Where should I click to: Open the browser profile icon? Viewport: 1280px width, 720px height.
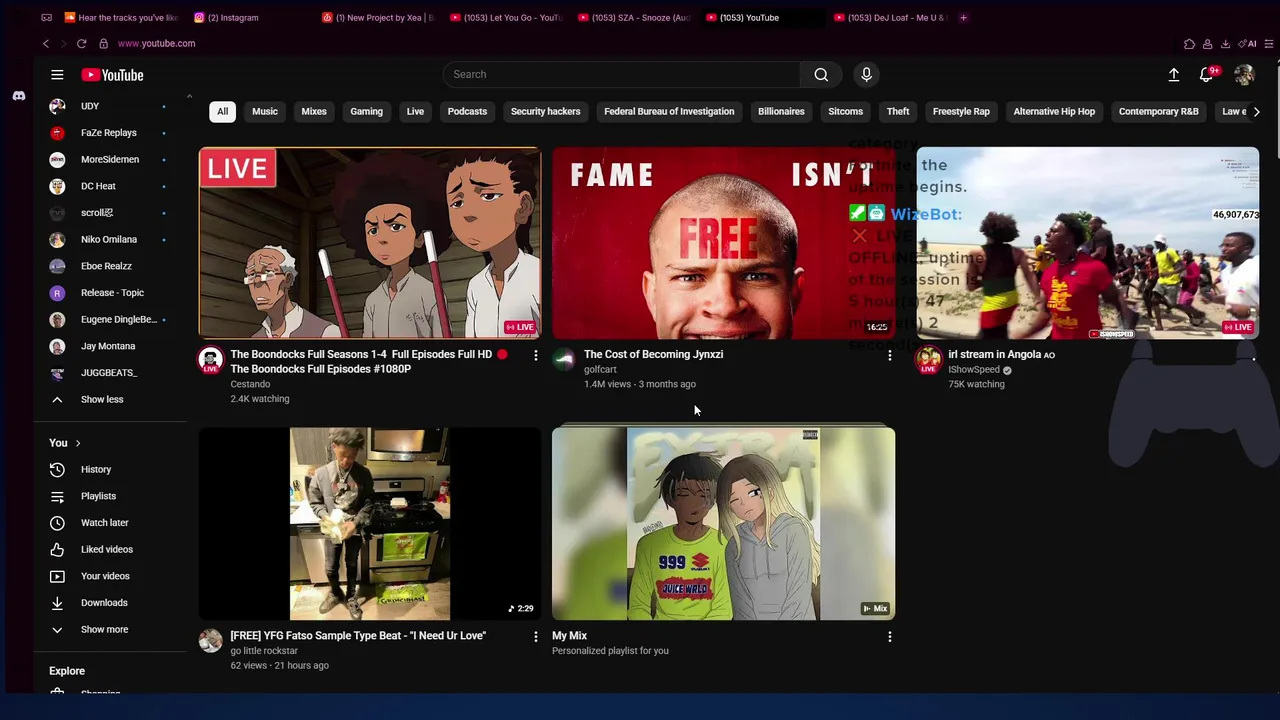click(x=1207, y=44)
